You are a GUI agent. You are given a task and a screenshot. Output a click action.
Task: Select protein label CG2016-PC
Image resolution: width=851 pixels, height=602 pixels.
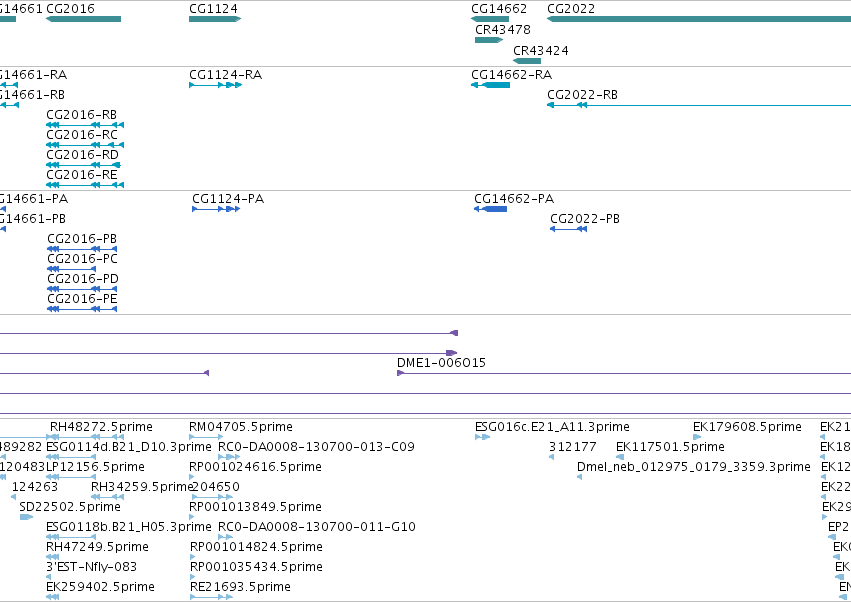[x=82, y=259]
